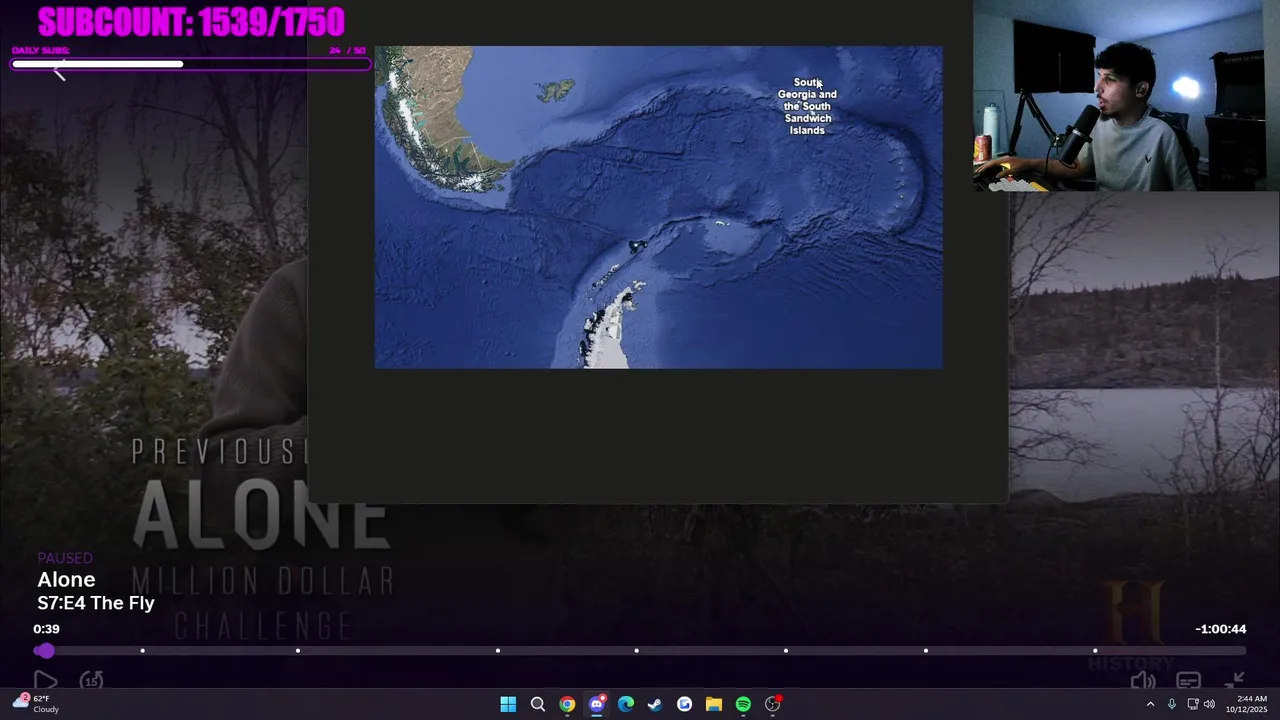Click the daily subs progress bar
The image size is (1280, 720).
tap(190, 65)
